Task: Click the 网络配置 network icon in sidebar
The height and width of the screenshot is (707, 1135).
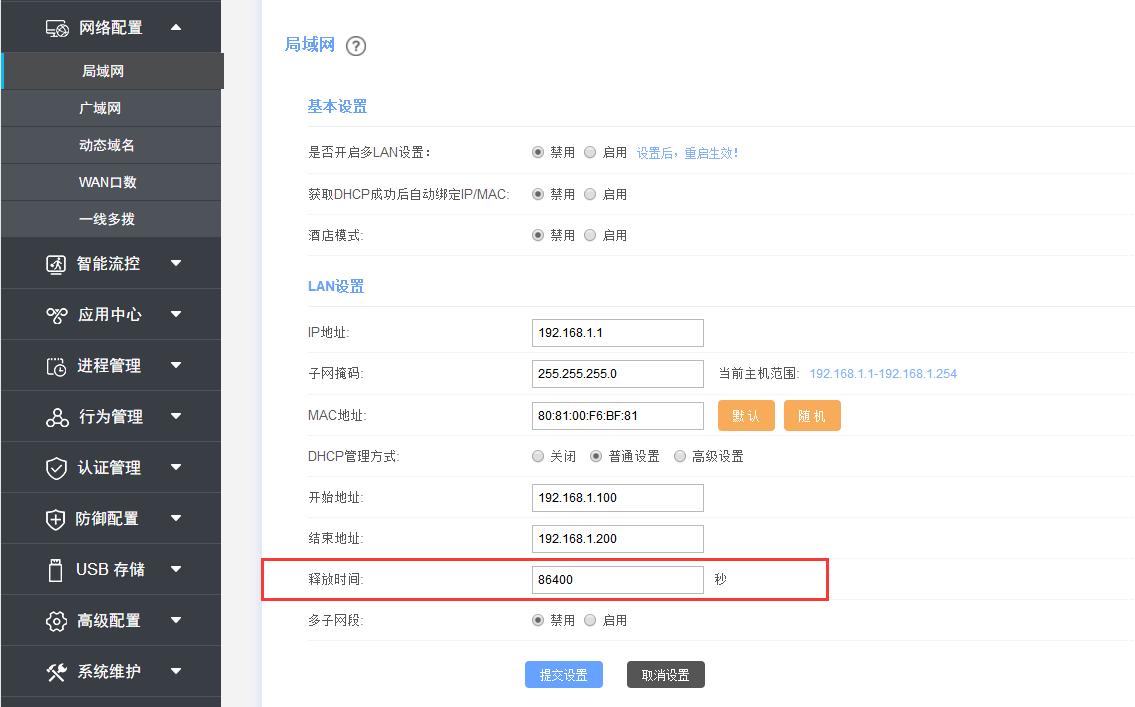Action: coord(54,27)
